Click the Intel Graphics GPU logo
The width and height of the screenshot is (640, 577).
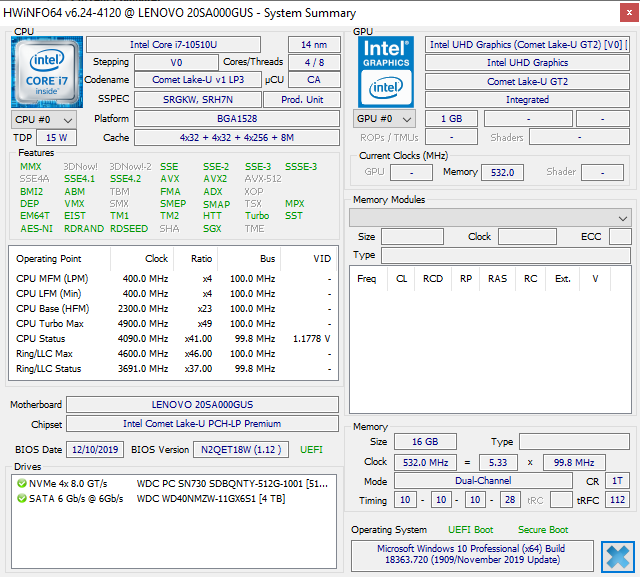[x=386, y=72]
